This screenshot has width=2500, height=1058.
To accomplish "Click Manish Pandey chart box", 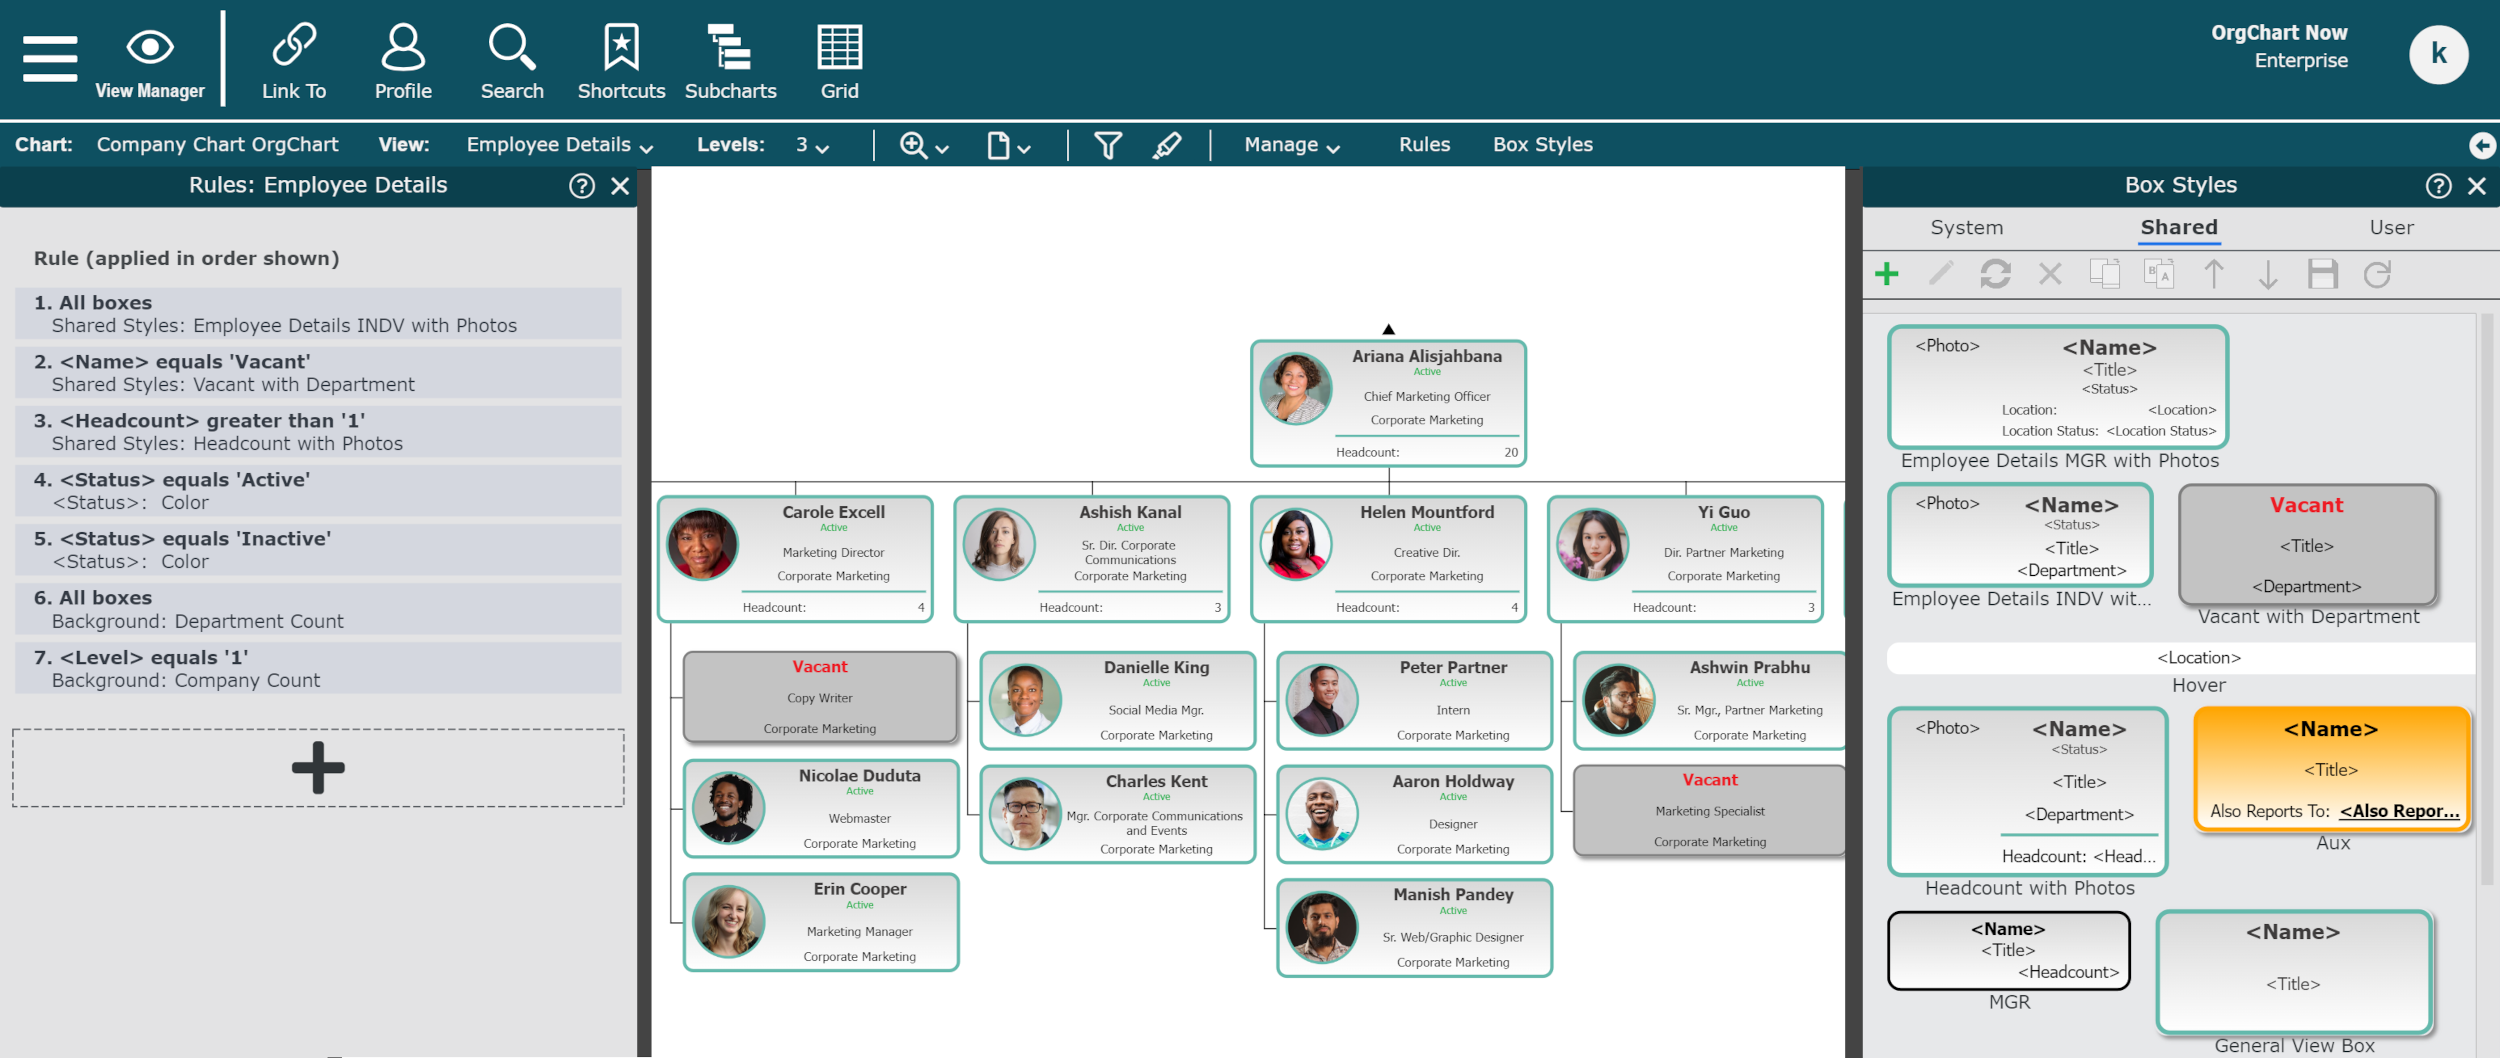I will pyautogui.click(x=1414, y=928).
